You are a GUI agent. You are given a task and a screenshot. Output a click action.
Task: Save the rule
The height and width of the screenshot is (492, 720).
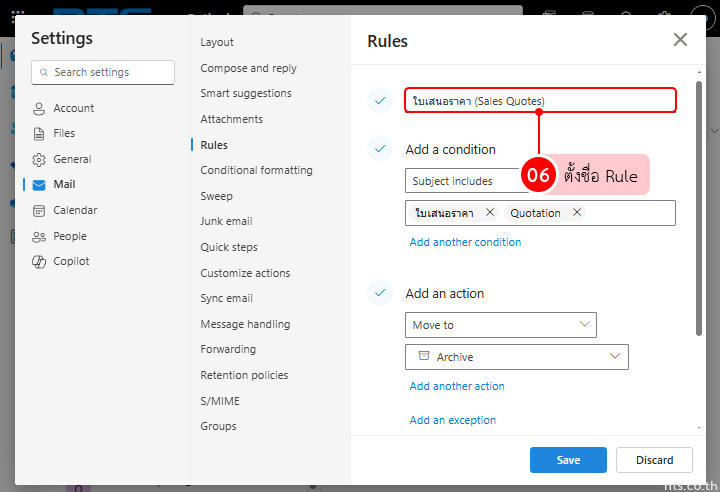point(568,460)
